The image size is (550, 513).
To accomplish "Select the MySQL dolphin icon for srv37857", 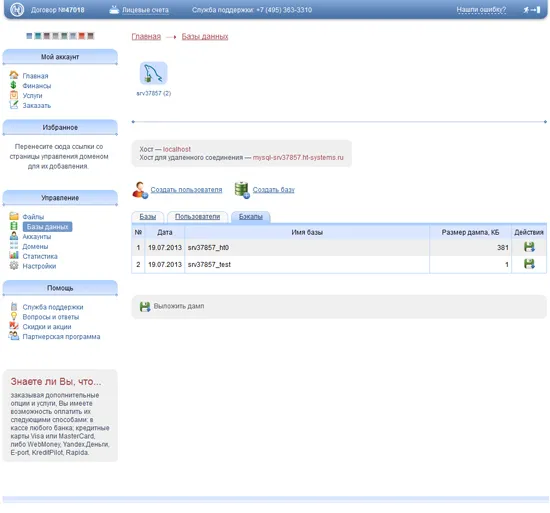I will pos(154,73).
